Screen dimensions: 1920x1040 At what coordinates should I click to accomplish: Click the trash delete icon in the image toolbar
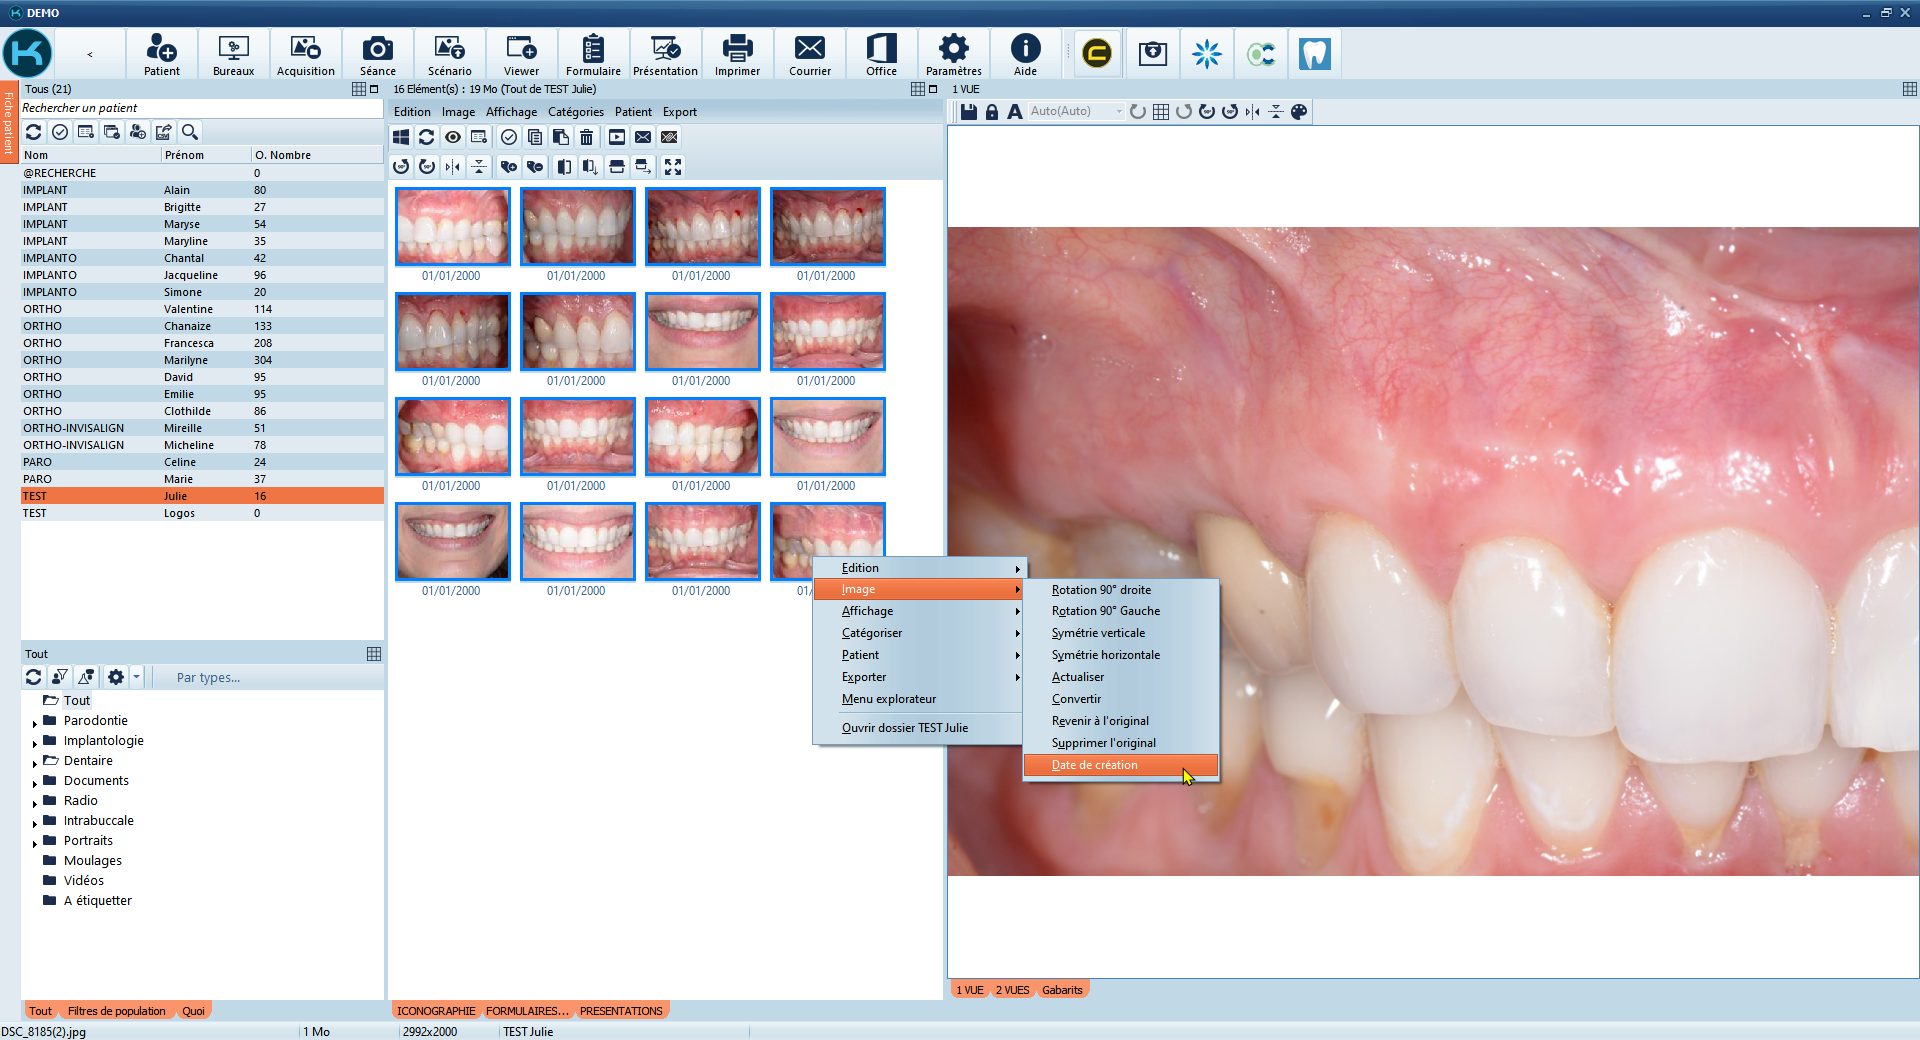[x=587, y=137]
